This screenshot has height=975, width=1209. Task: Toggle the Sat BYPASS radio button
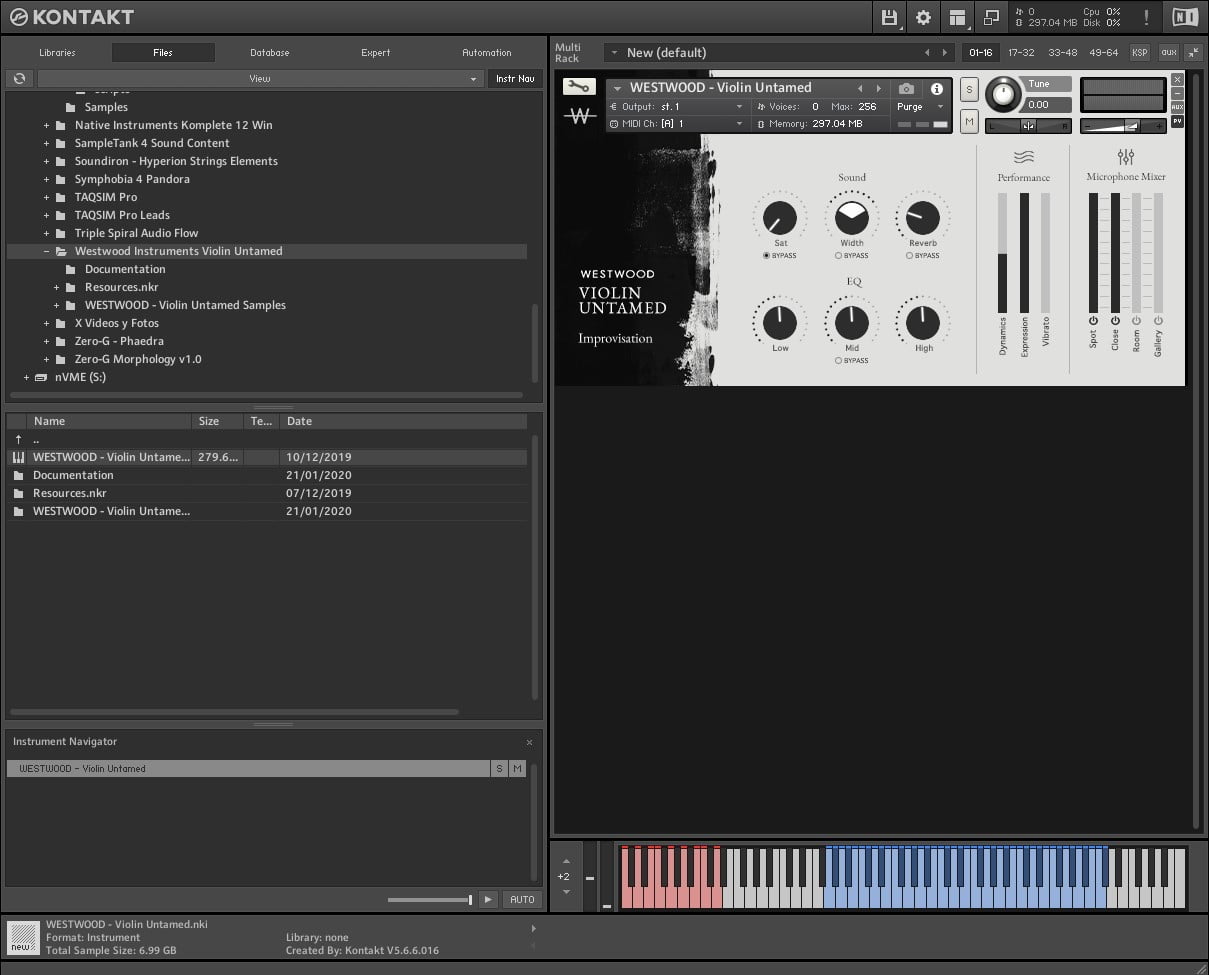tap(766, 256)
